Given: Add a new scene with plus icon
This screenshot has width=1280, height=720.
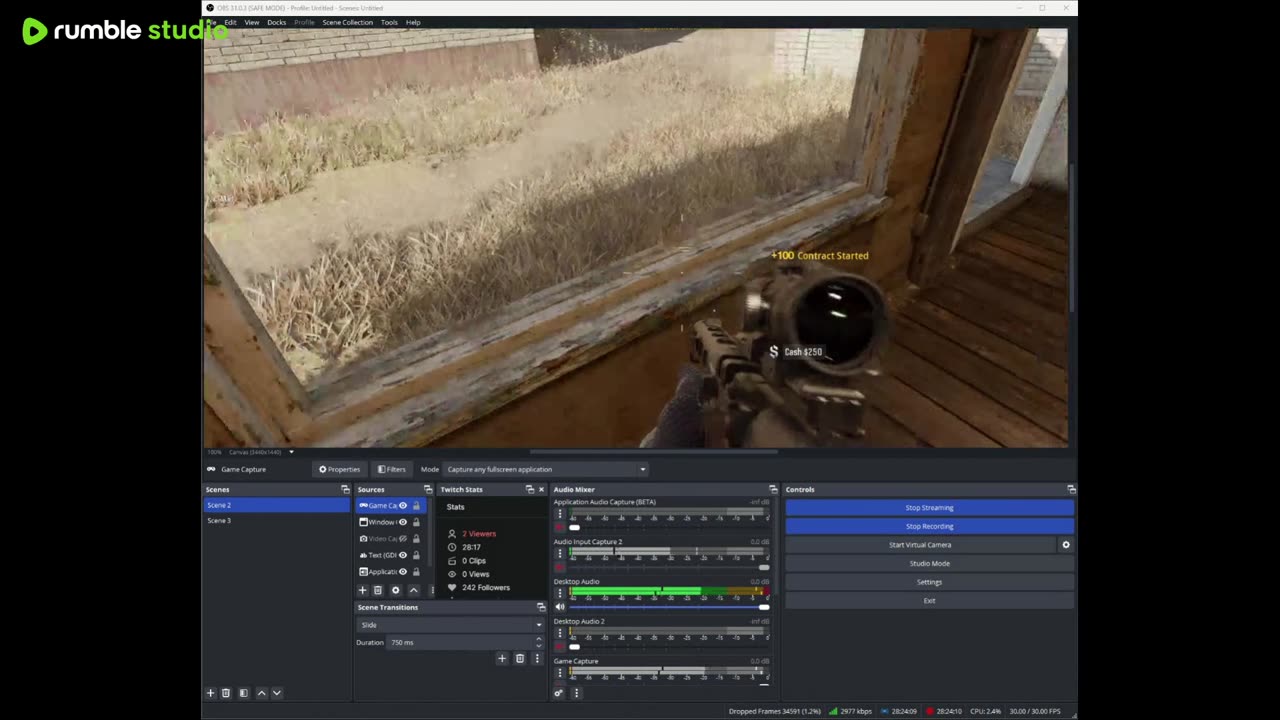Looking at the screenshot, I should (210, 693).
